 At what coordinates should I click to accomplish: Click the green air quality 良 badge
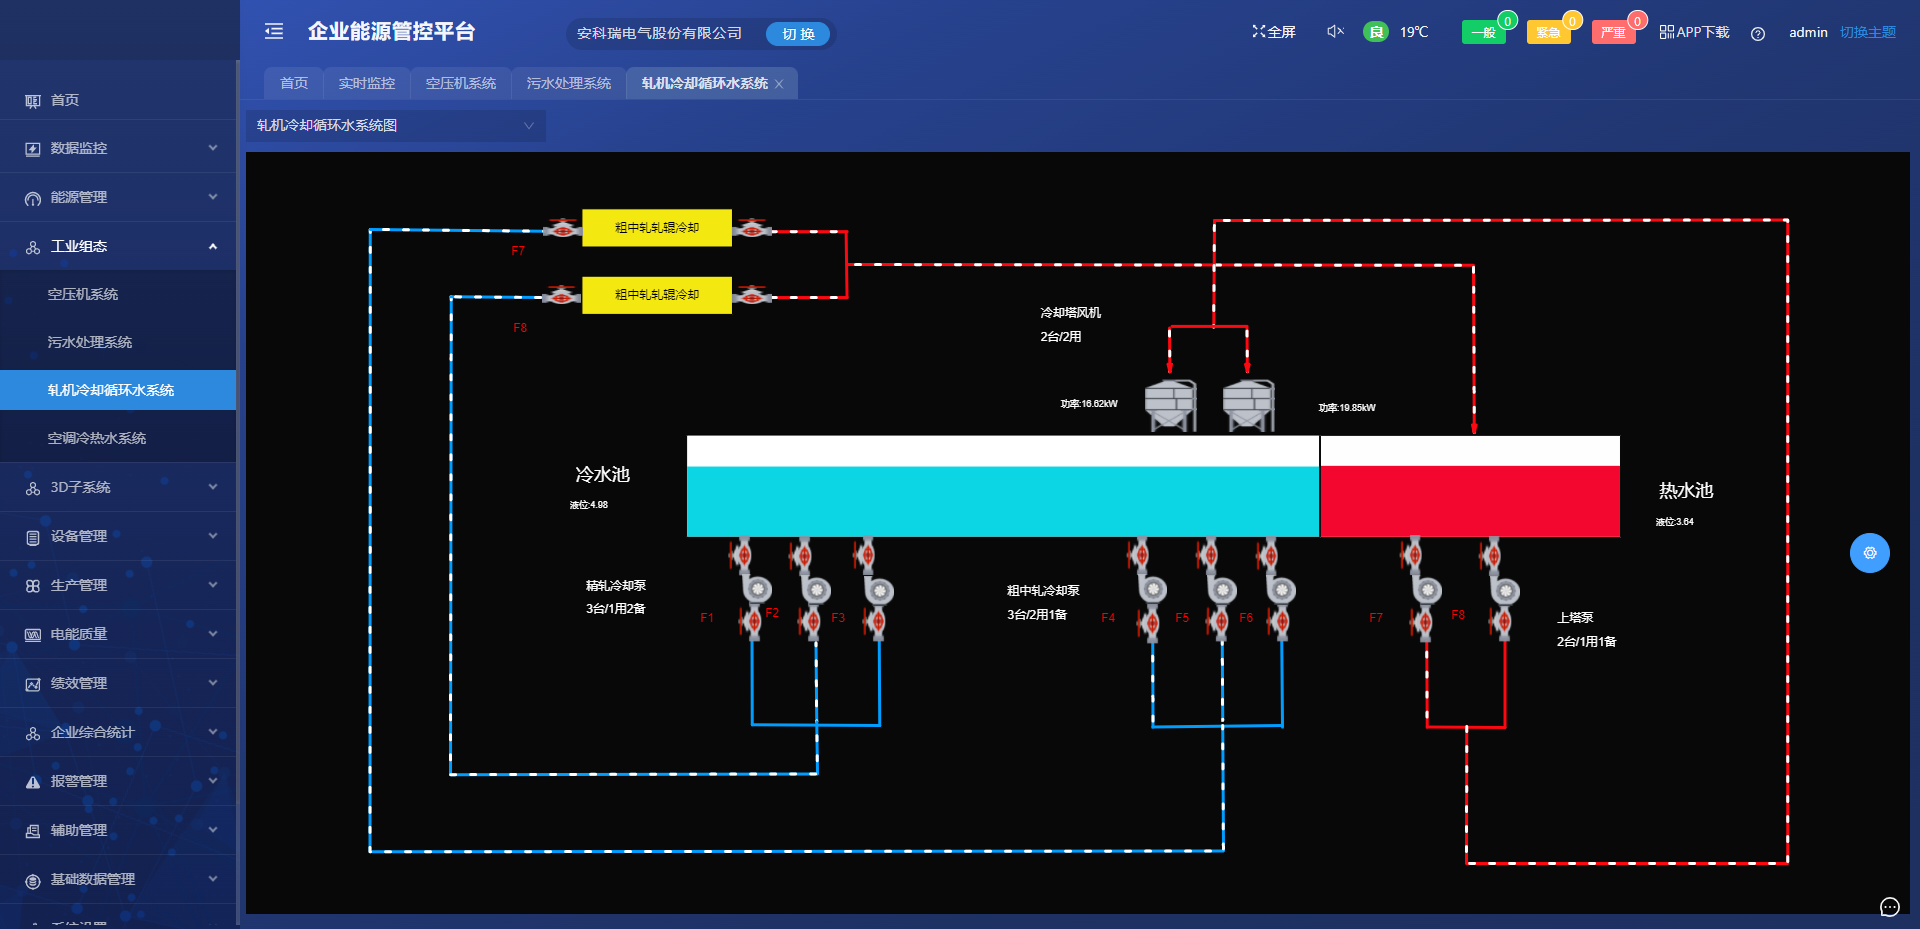click(x=1376, y=32)
